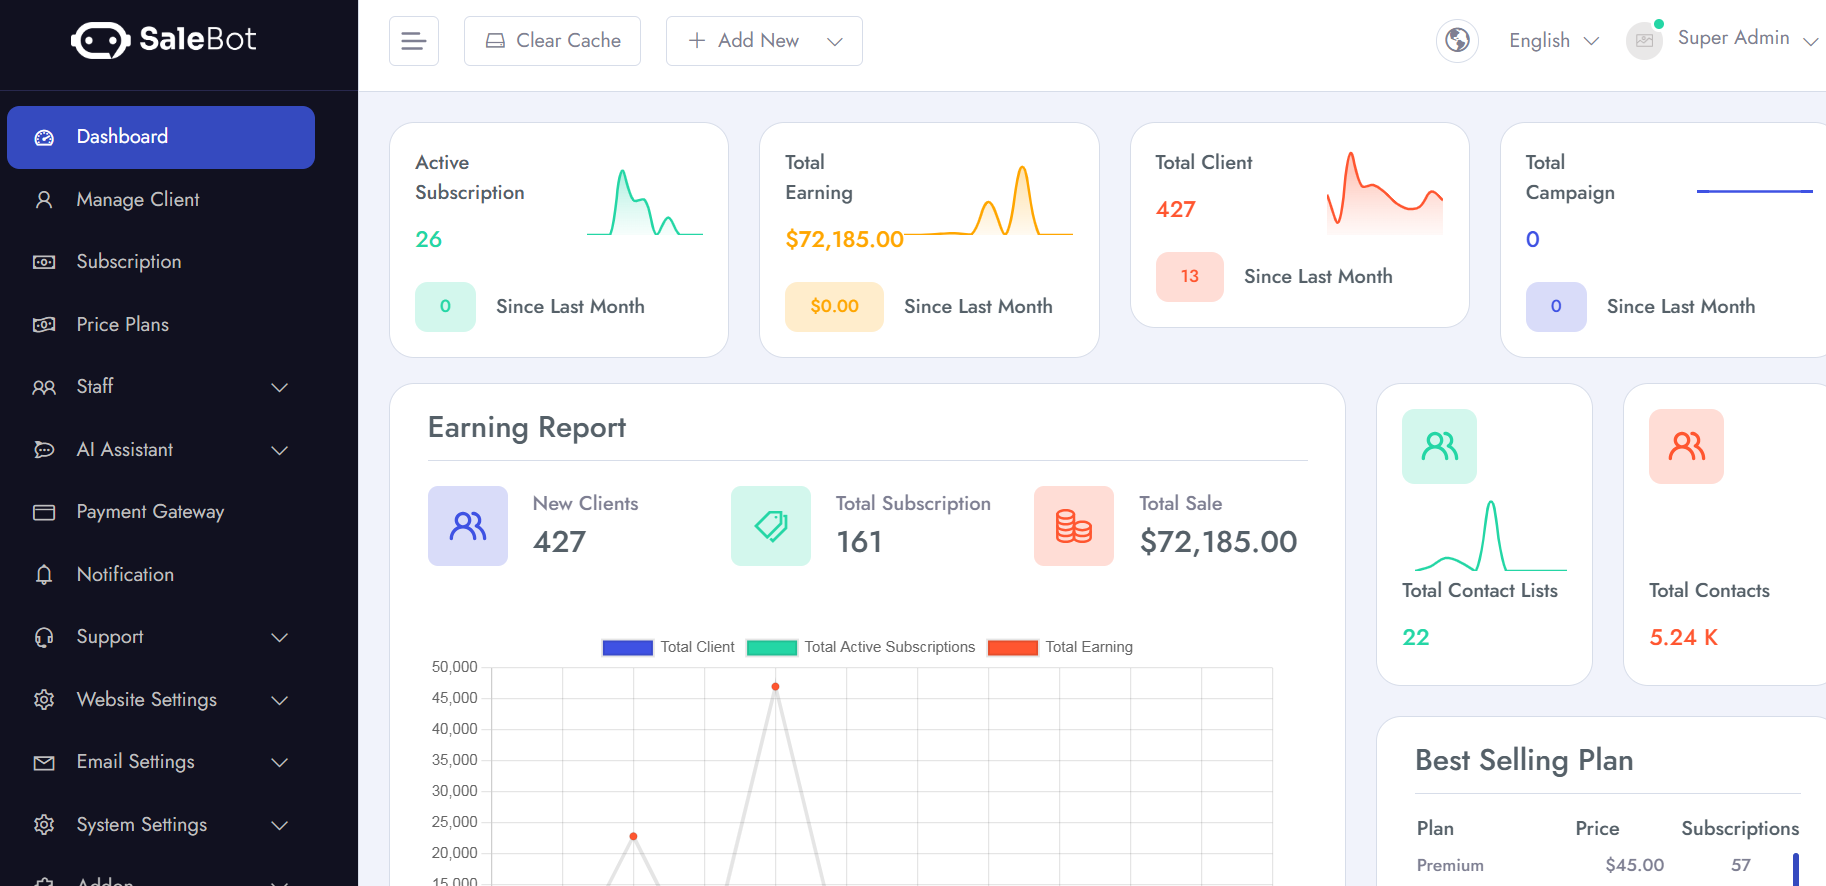Click the Staff people icon
This screenshot has width=1826, height=886.
(44, 387)
